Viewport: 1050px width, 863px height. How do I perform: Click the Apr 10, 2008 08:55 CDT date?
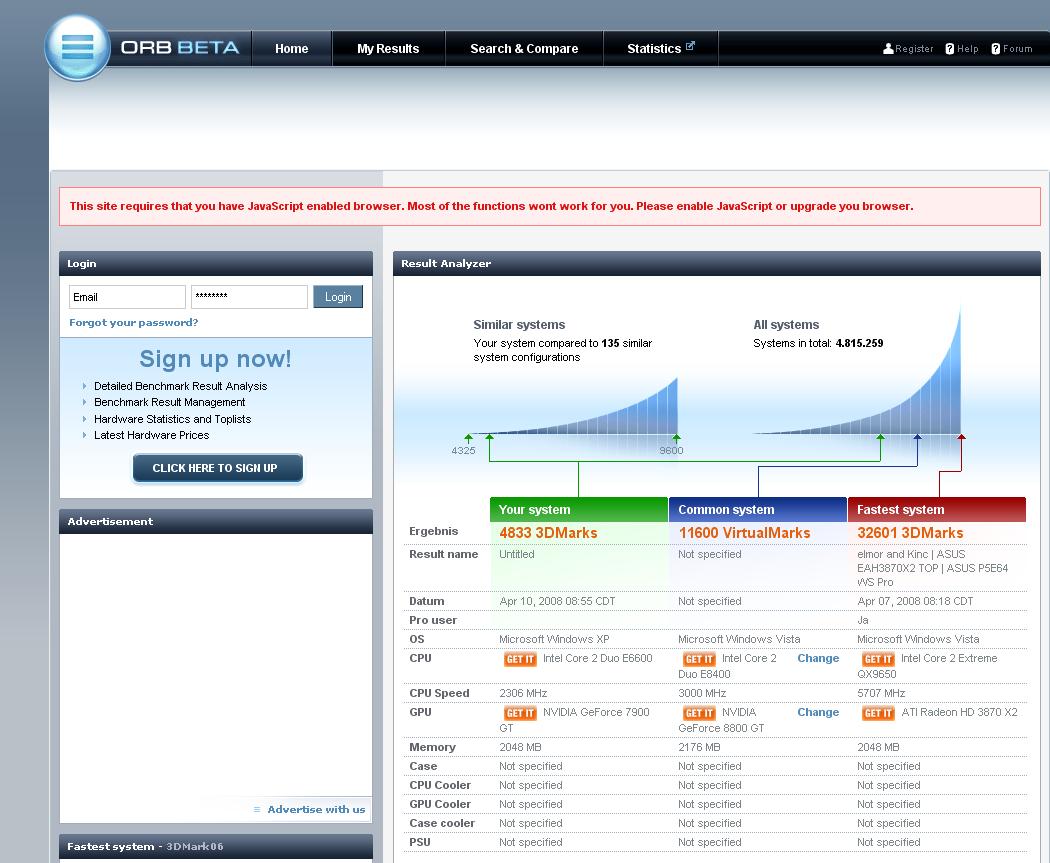557,601
